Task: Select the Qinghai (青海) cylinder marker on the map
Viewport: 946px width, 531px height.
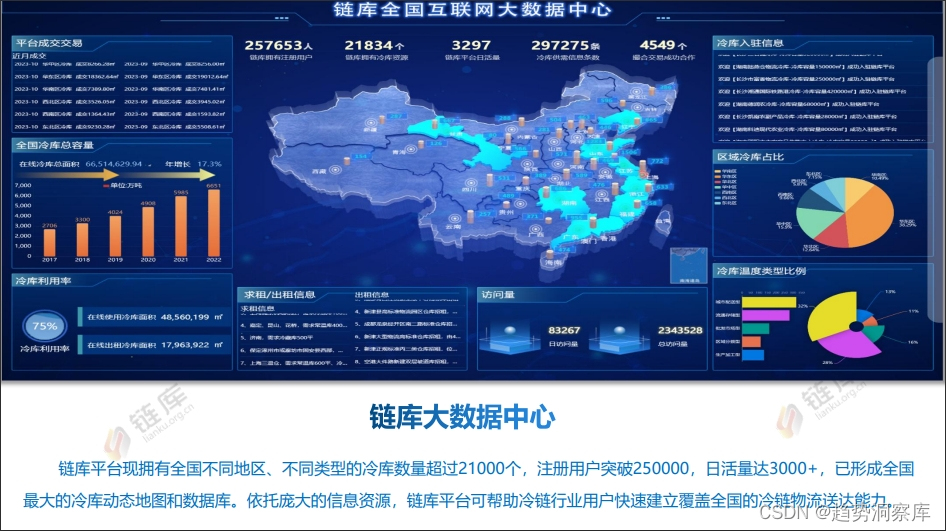Action: pyautogui.click(x=421, y=145)
